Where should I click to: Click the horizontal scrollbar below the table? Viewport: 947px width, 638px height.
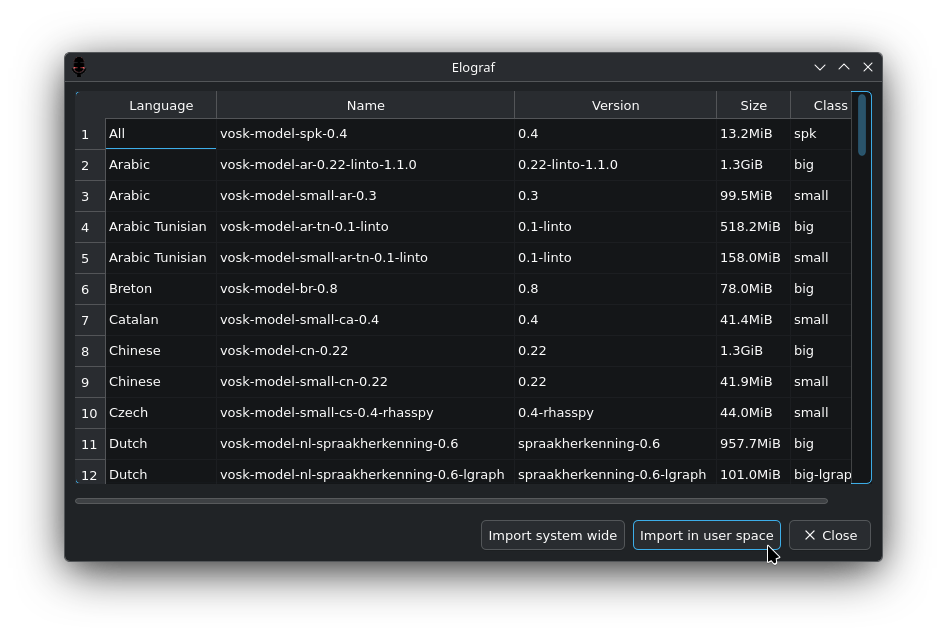(451, 501)
